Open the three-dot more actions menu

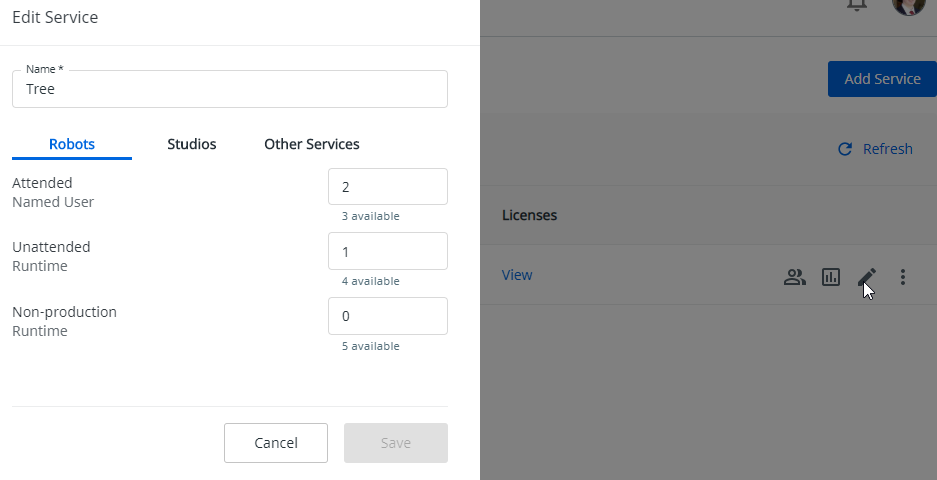click(x=903, y=277)
